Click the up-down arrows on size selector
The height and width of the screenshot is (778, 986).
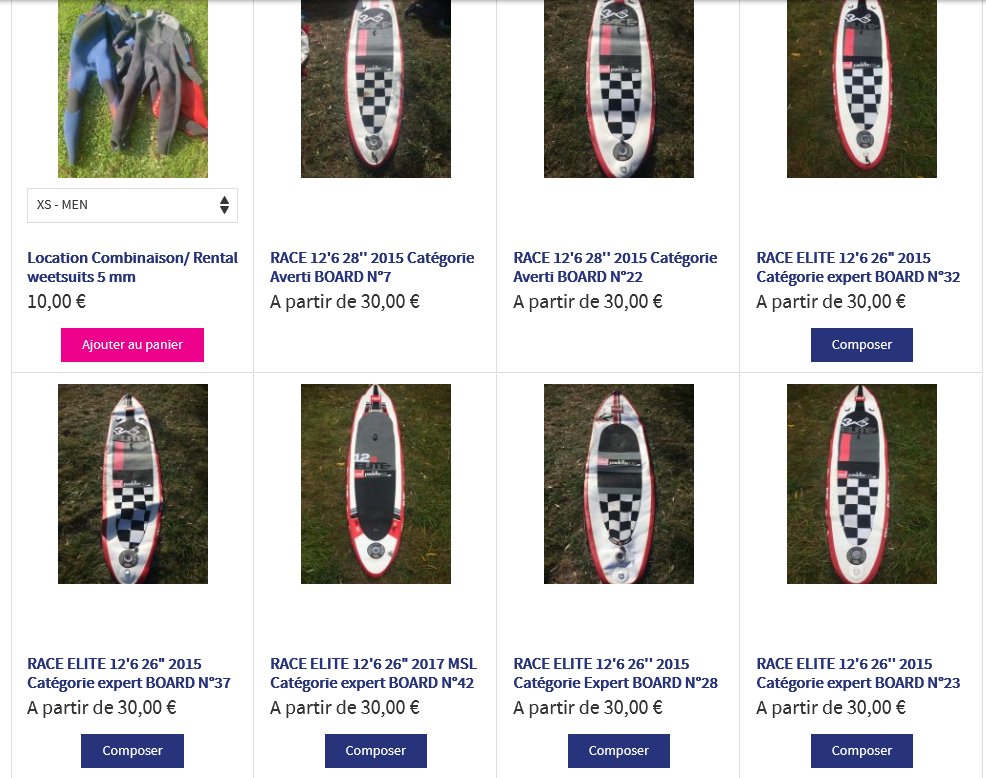point(224,205)
